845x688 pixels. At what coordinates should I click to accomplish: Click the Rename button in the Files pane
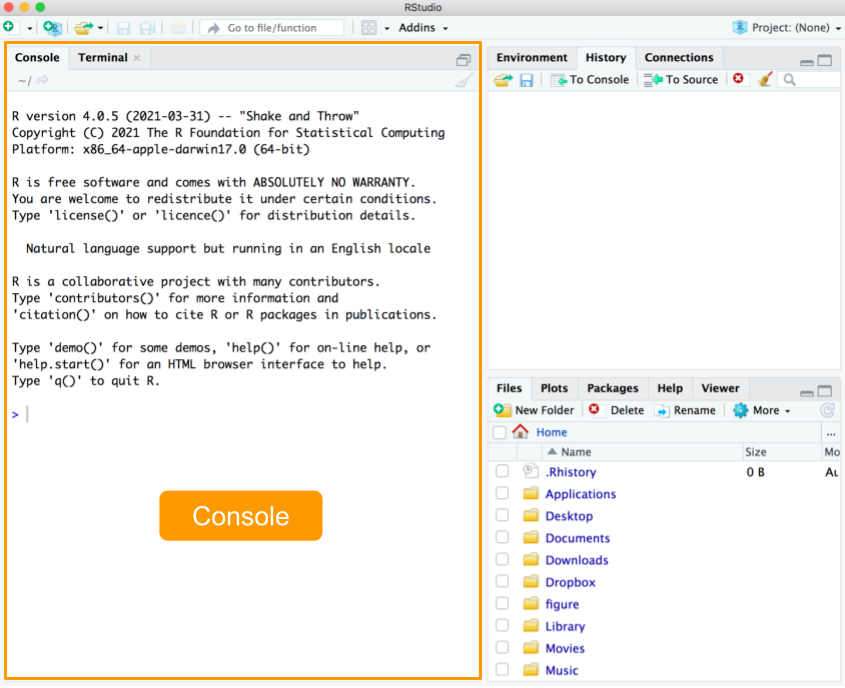coord(685,411)
